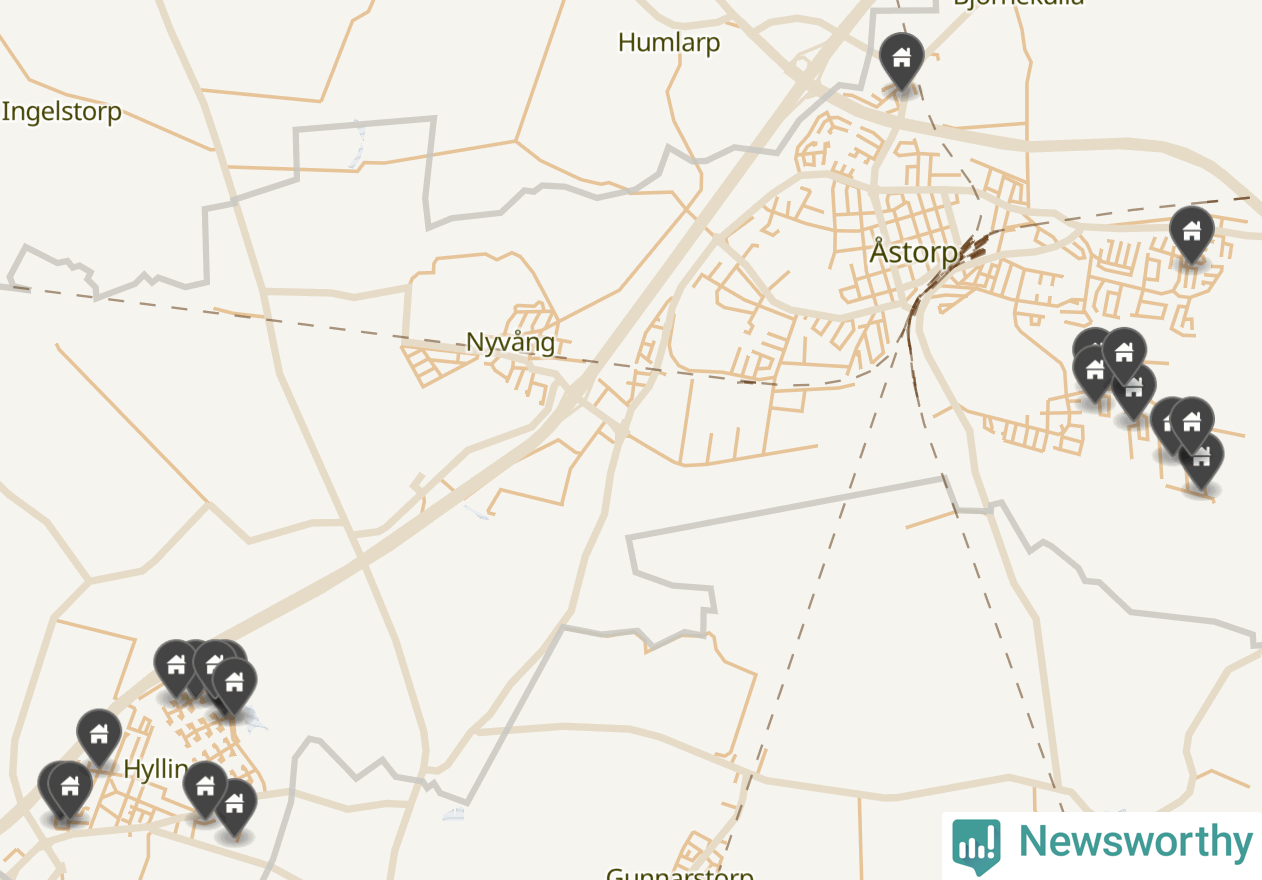Select the lone house marker far east of Åstorp
Image resolution: width=1262 pixels, height=880 pixels.
pyautogui.click(x=1191, y=234)
